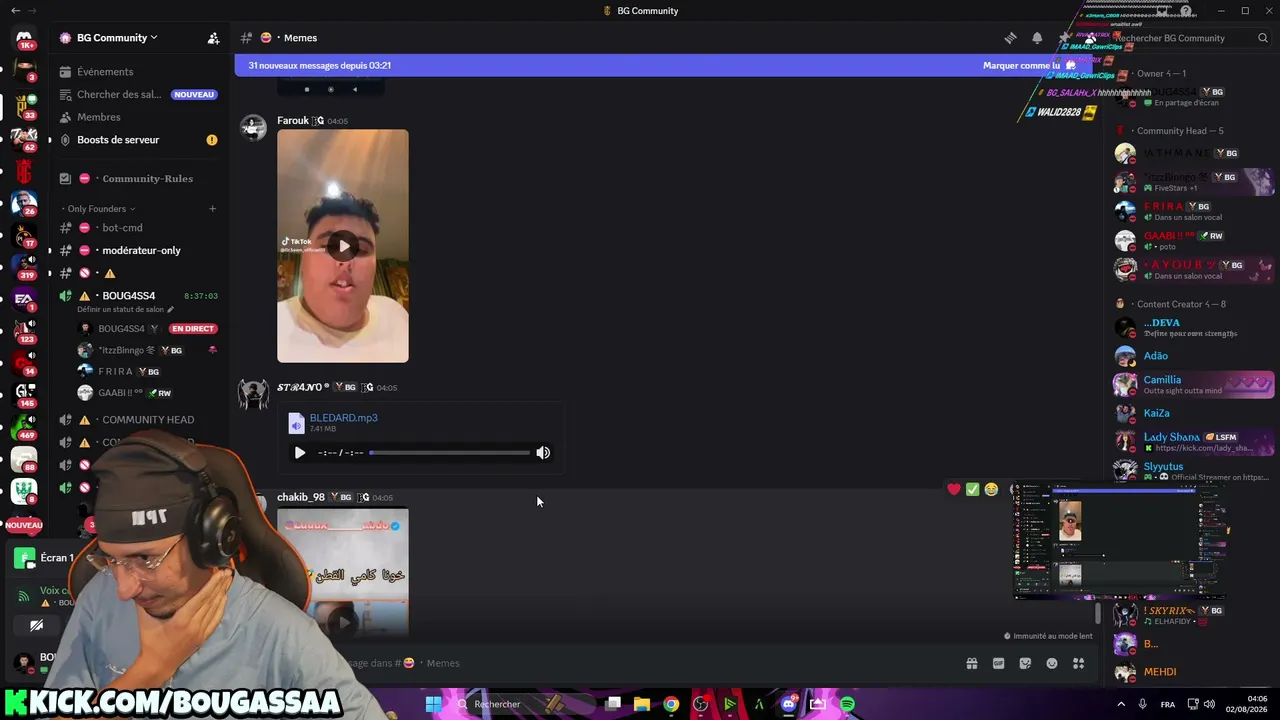This screenshot has width=1280, height=720.
Task: Open the bot-cmd channel
Action: pyautogui.click(x=122, y=228)
